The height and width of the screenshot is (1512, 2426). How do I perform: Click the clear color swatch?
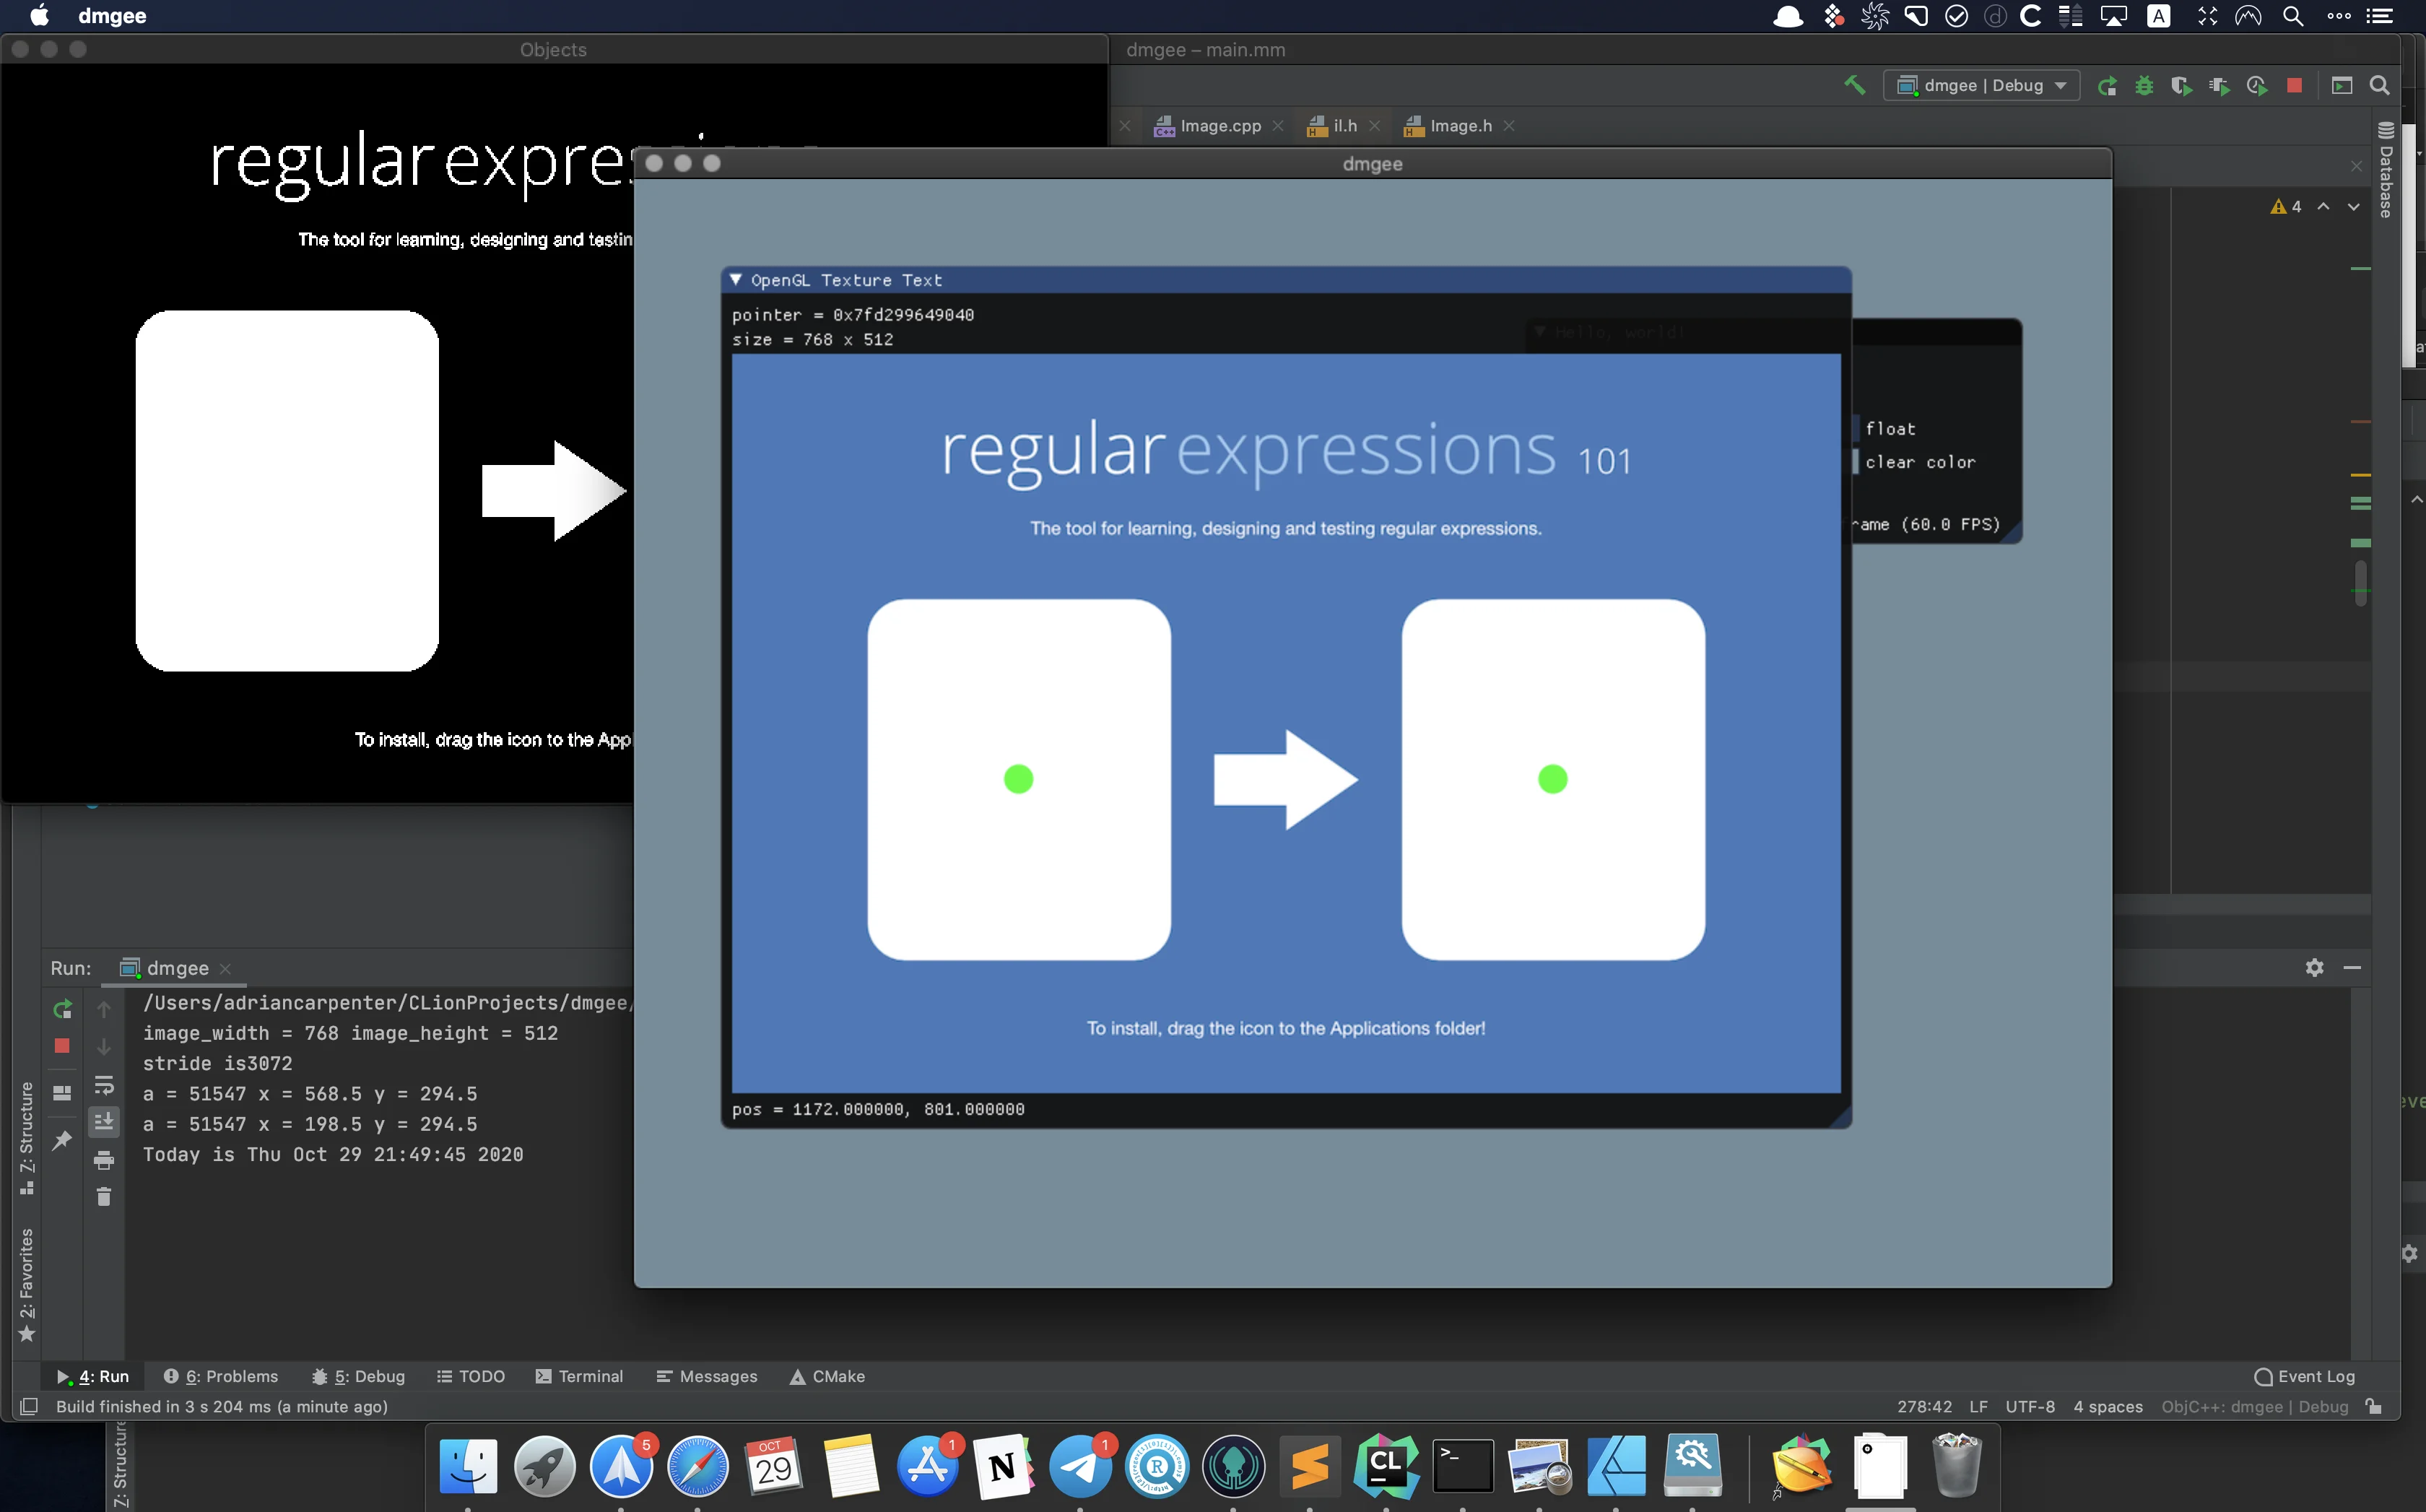(1855, 462)
